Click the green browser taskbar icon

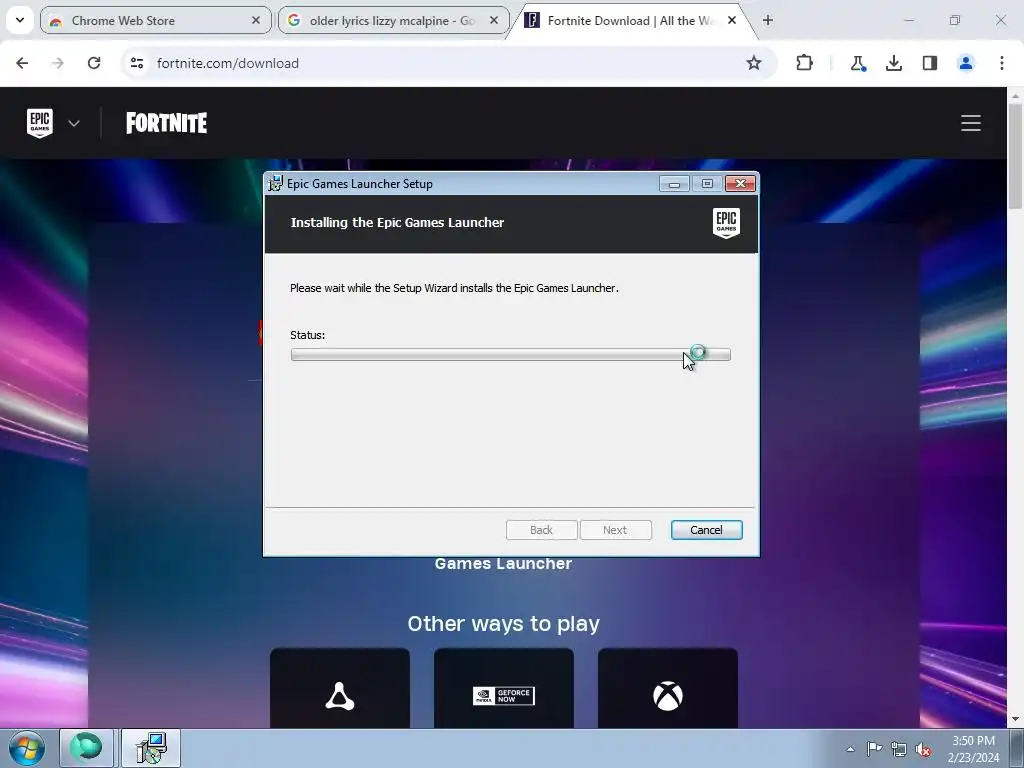click(86, 748)
